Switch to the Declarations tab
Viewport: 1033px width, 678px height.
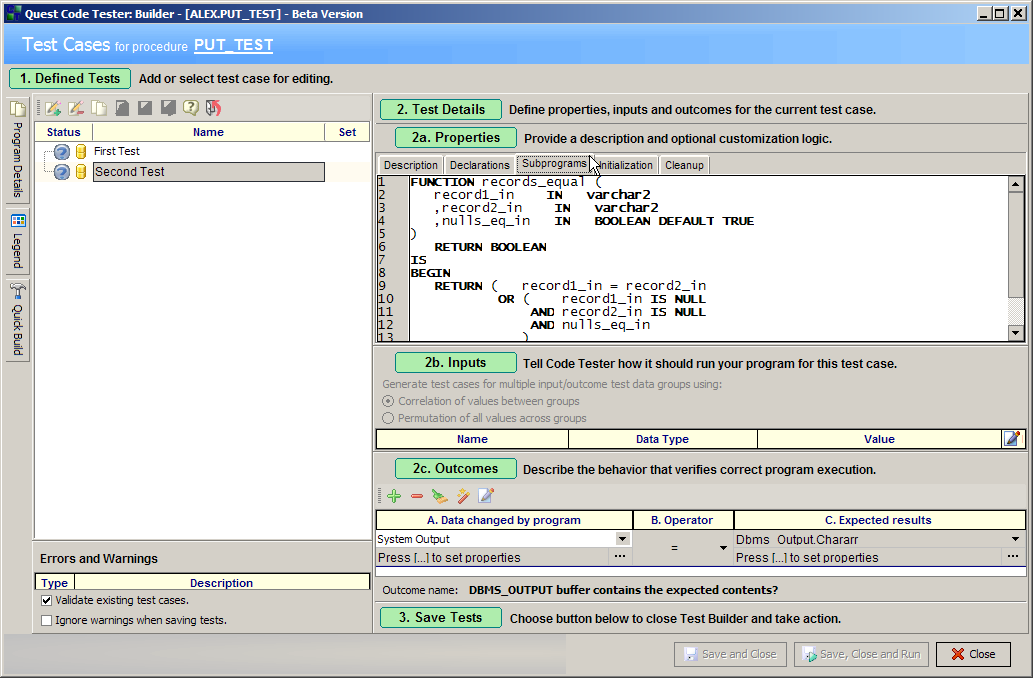(479, 165)
